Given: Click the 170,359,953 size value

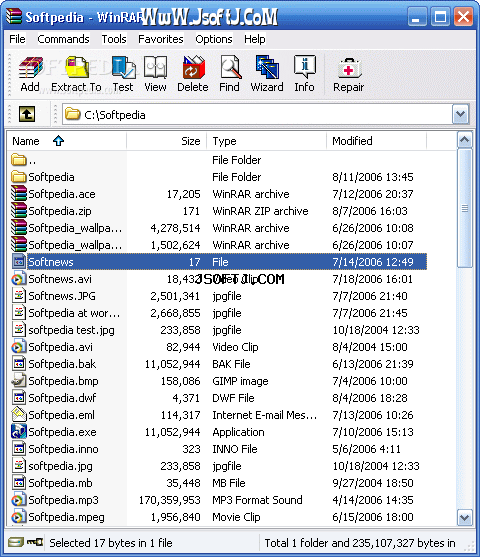Looking at the screenshot, I should point(169,500).
